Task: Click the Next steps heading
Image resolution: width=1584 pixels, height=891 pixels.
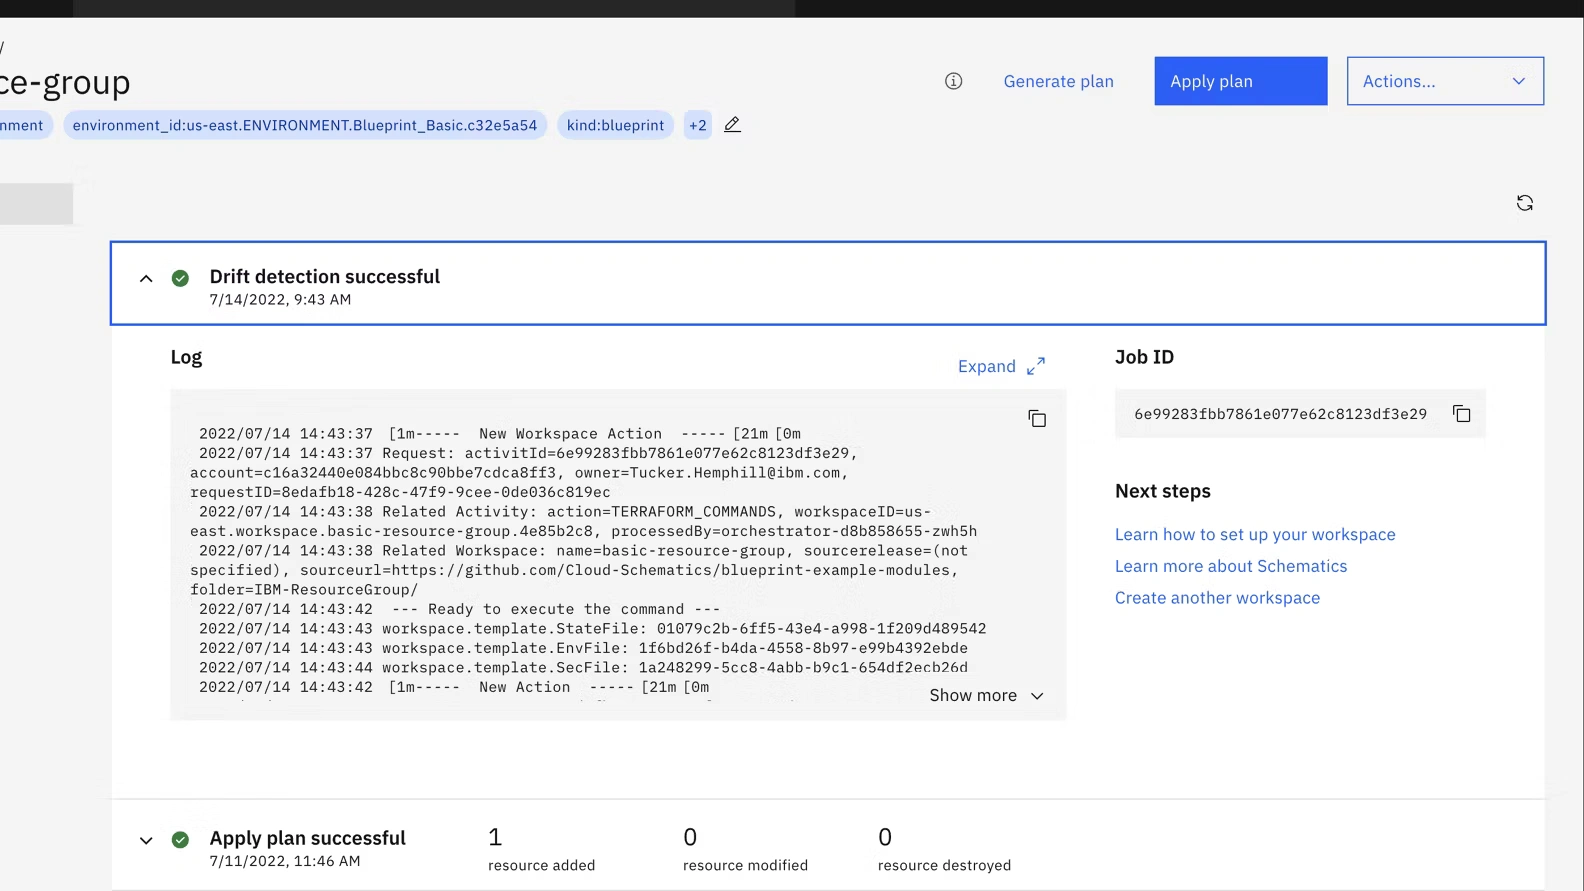Action: click(1162, 491)
